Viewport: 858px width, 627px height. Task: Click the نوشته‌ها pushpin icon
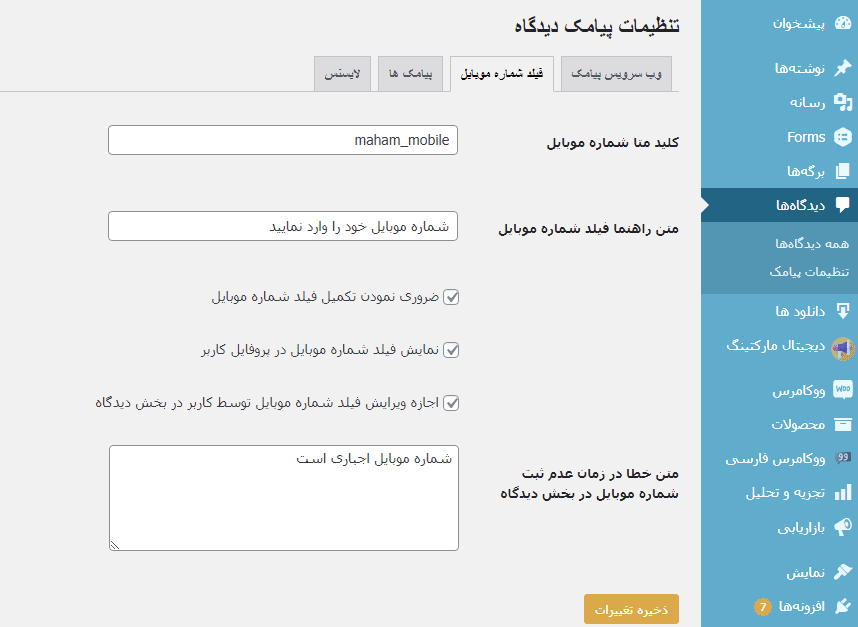pyautogui.click(x=843, y=68)
